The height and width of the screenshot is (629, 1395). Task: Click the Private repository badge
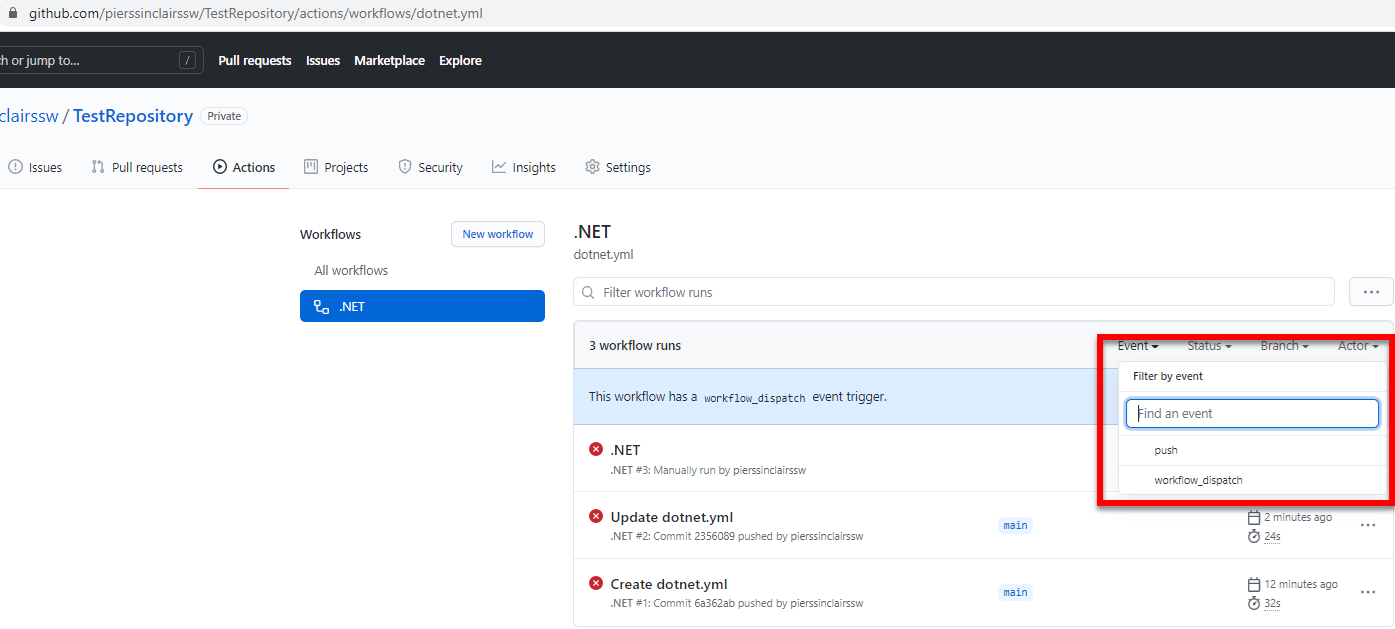pyautogui.click(x=224, y=116)
